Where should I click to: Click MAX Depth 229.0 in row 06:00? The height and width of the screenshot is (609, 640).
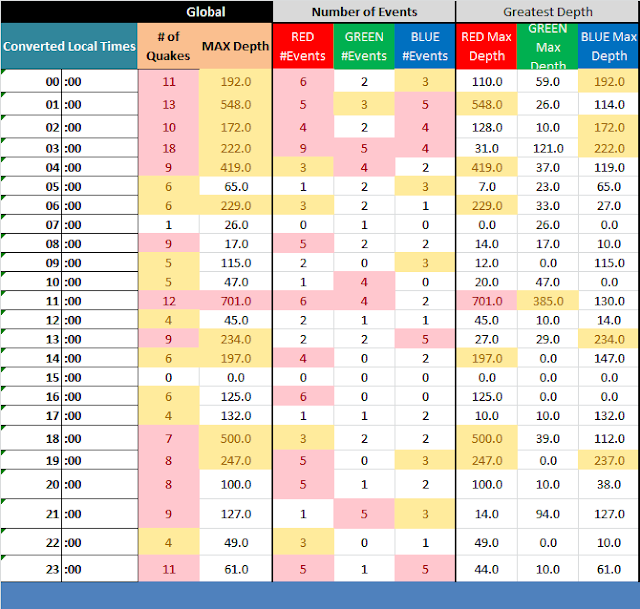(236, 205)
